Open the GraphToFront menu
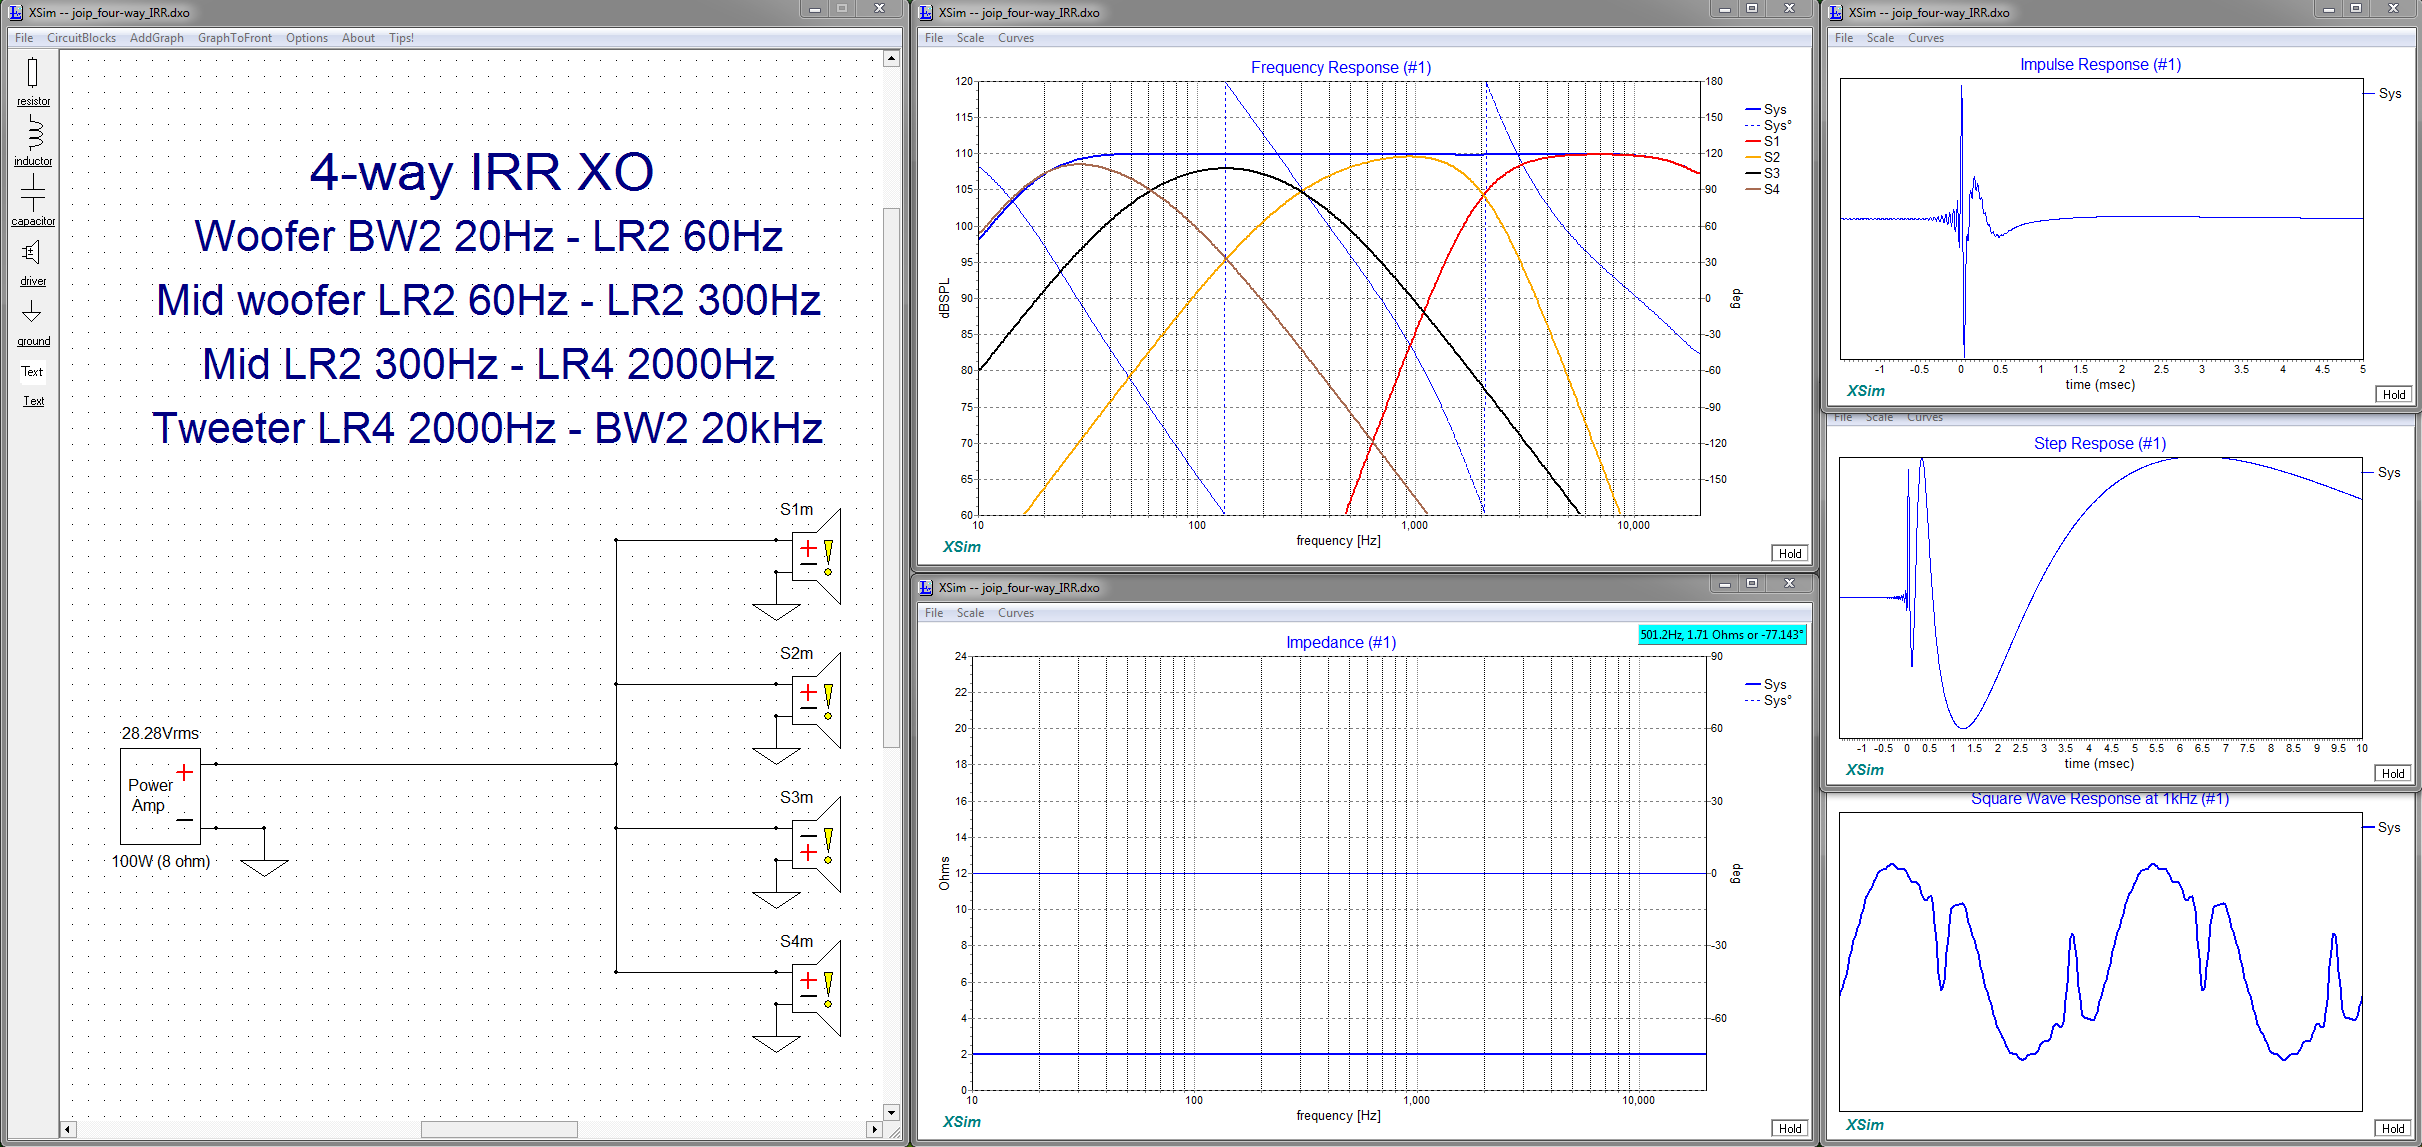Image resolution: width=2422 pixels, height=1147 pixels. [x=235, y=38]
